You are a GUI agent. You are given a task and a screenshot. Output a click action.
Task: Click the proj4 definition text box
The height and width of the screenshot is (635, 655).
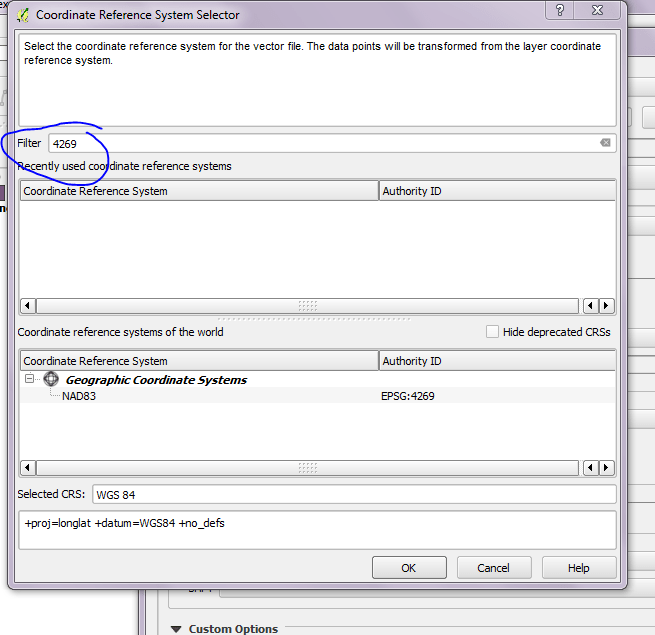tap(316, 529)
